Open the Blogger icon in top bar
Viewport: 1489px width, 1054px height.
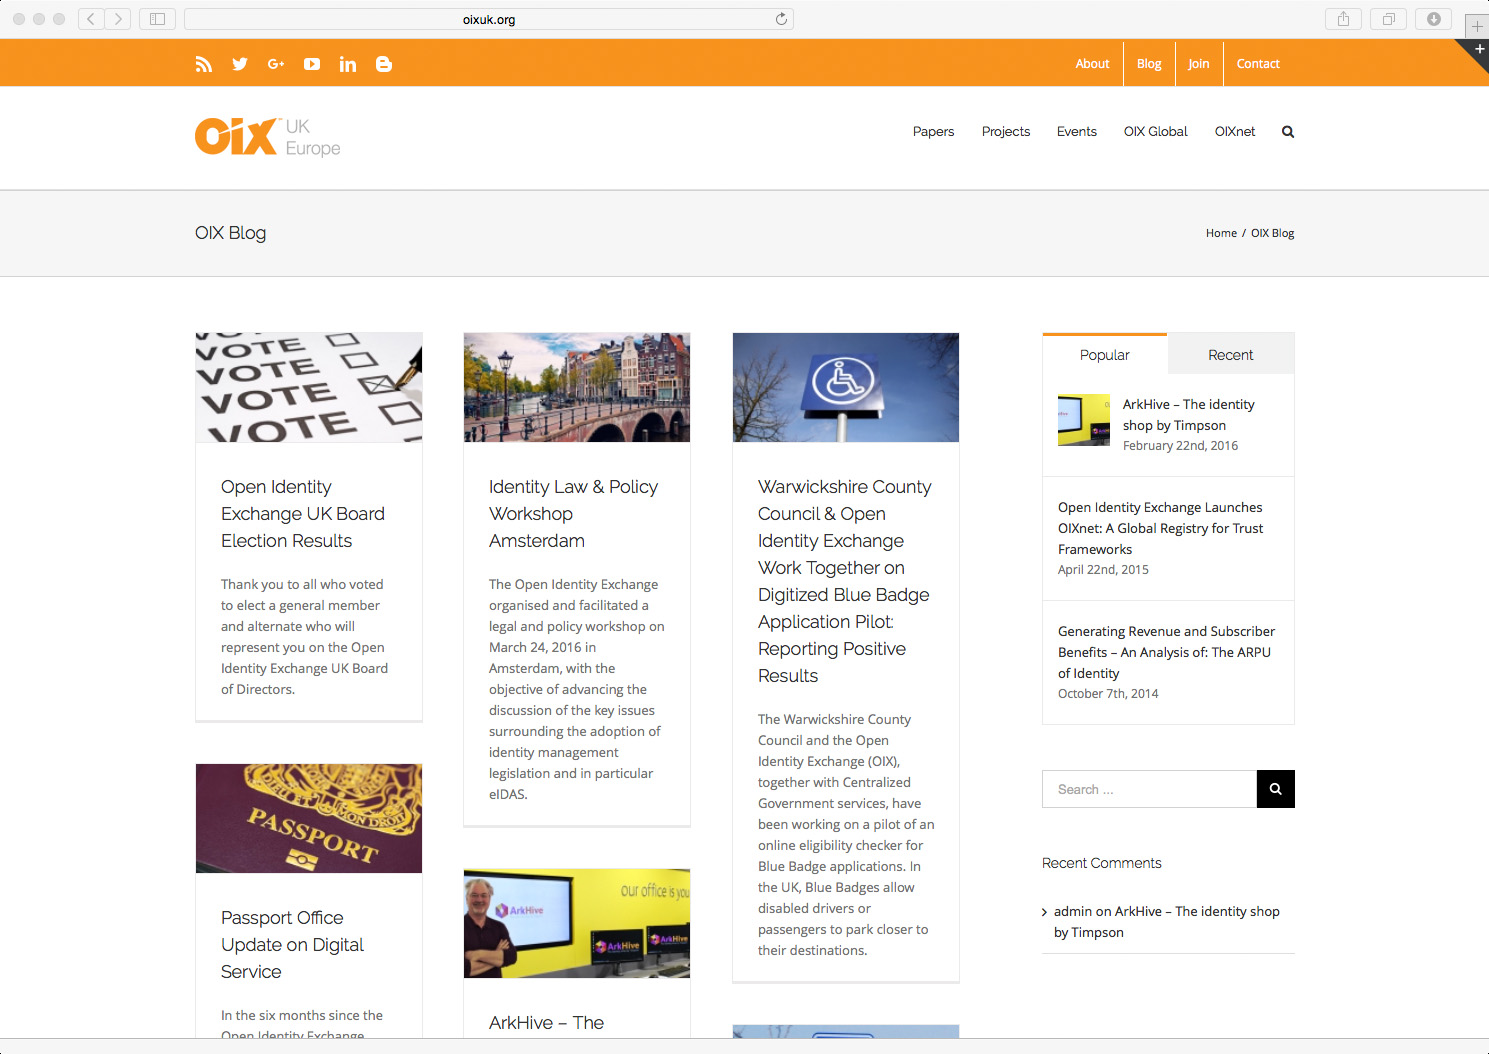pos(384,64)
